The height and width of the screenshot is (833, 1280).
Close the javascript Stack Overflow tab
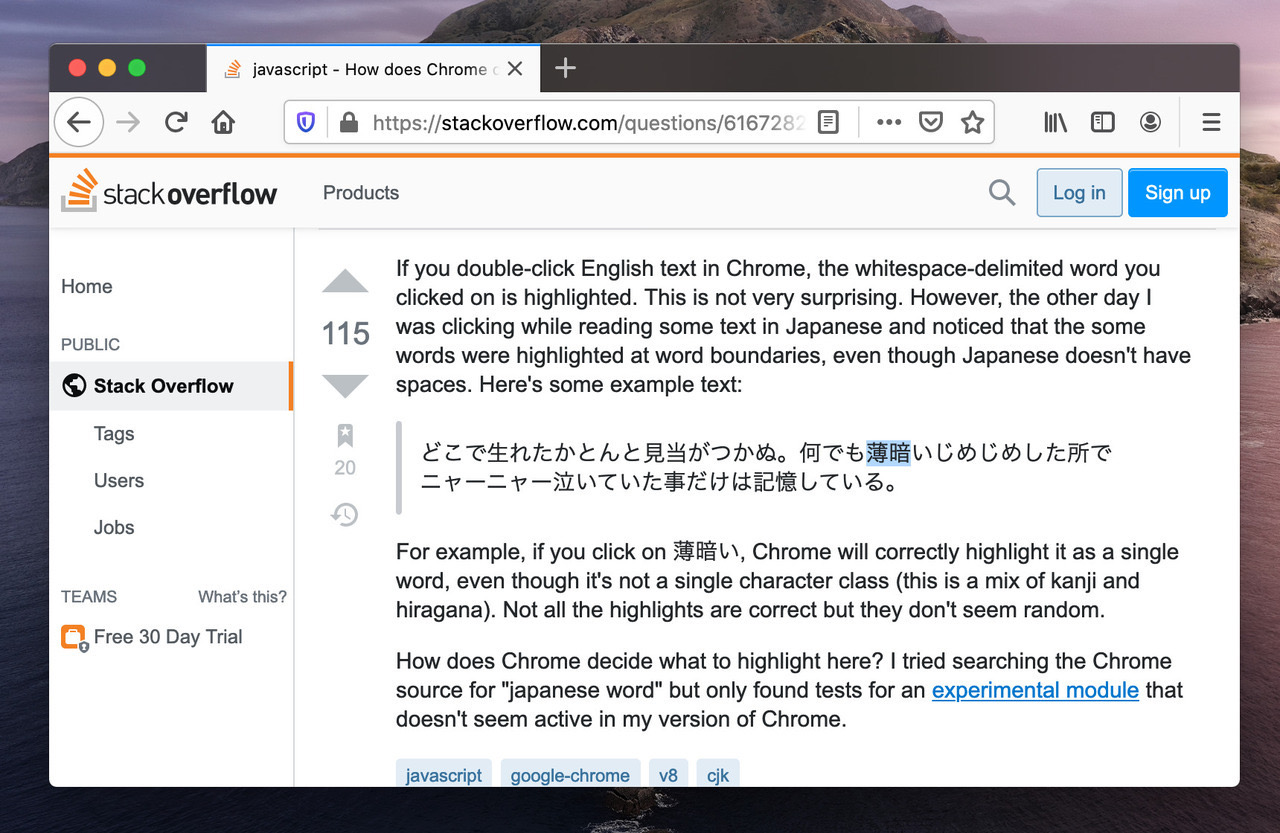(515, 69)
